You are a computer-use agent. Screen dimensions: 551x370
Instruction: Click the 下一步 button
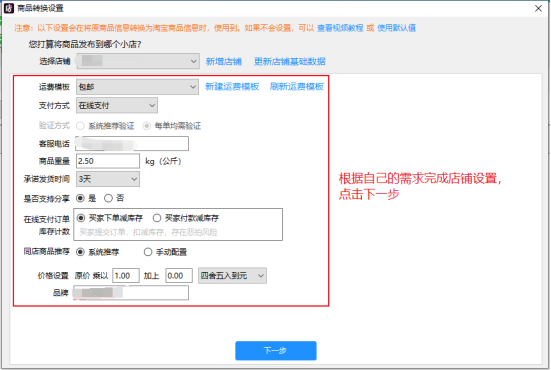(x=276, y=350)
